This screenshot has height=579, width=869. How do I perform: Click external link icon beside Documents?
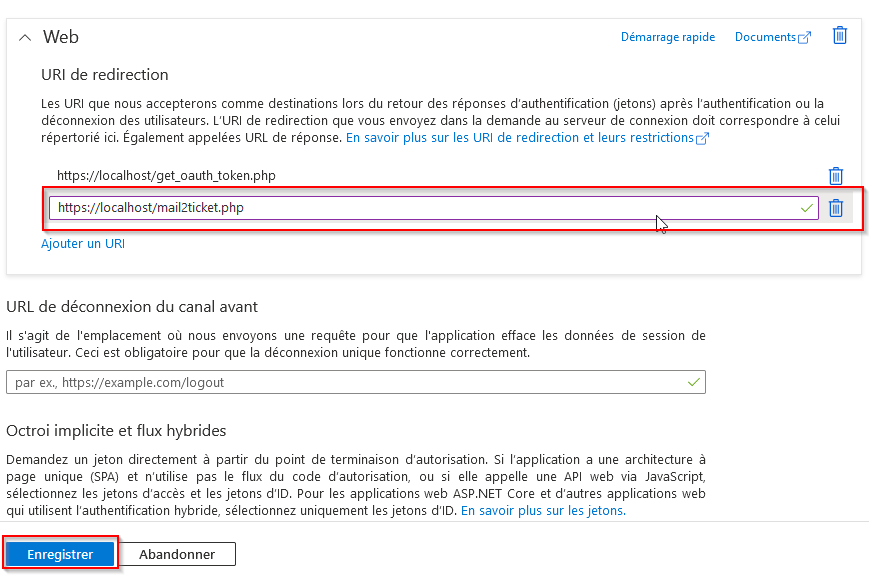pyautogui.click(x=805, y=37)
